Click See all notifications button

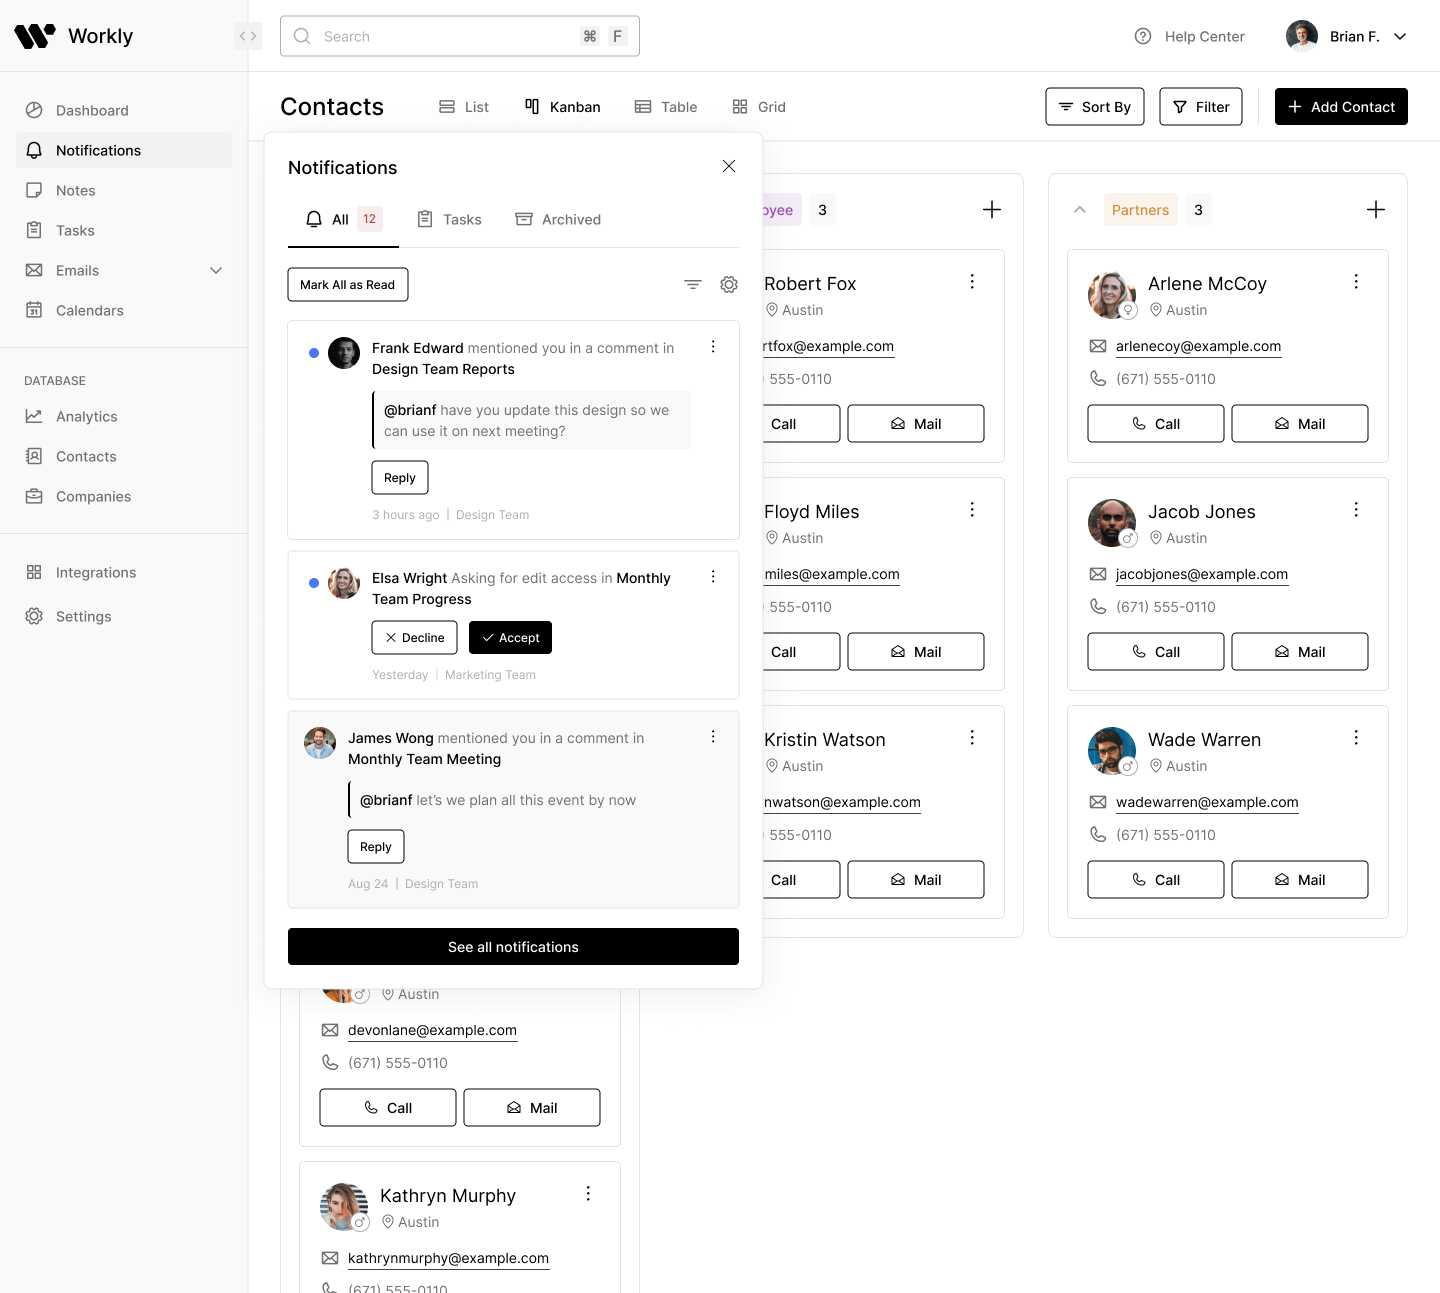click(513, 947)
